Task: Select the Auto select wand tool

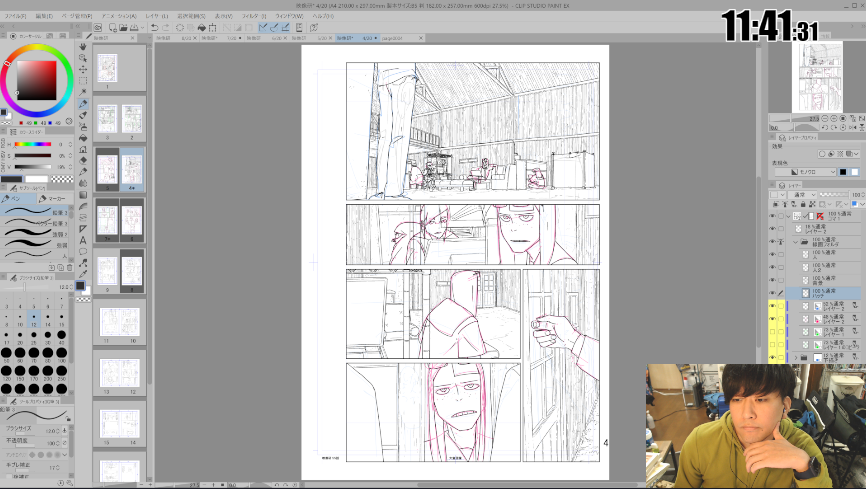Action: point(83,92)
